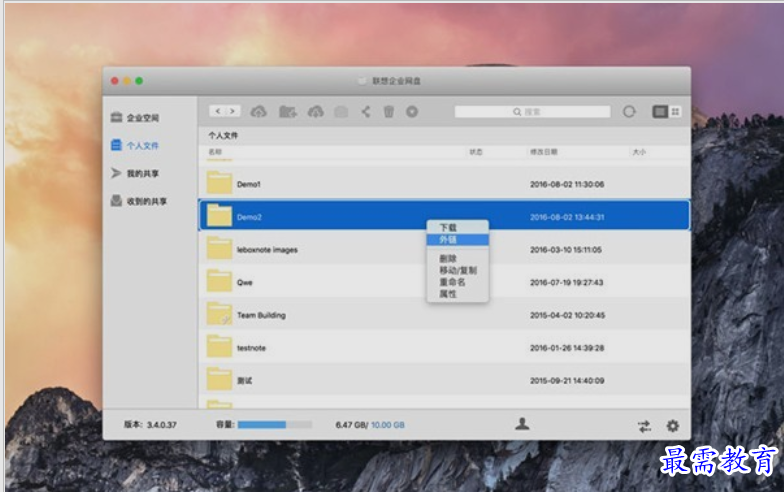Image resolution: width=784 pixels, height=492 pixels.
Task: Click the Demo1 folder name
Action: click(248, 184)
